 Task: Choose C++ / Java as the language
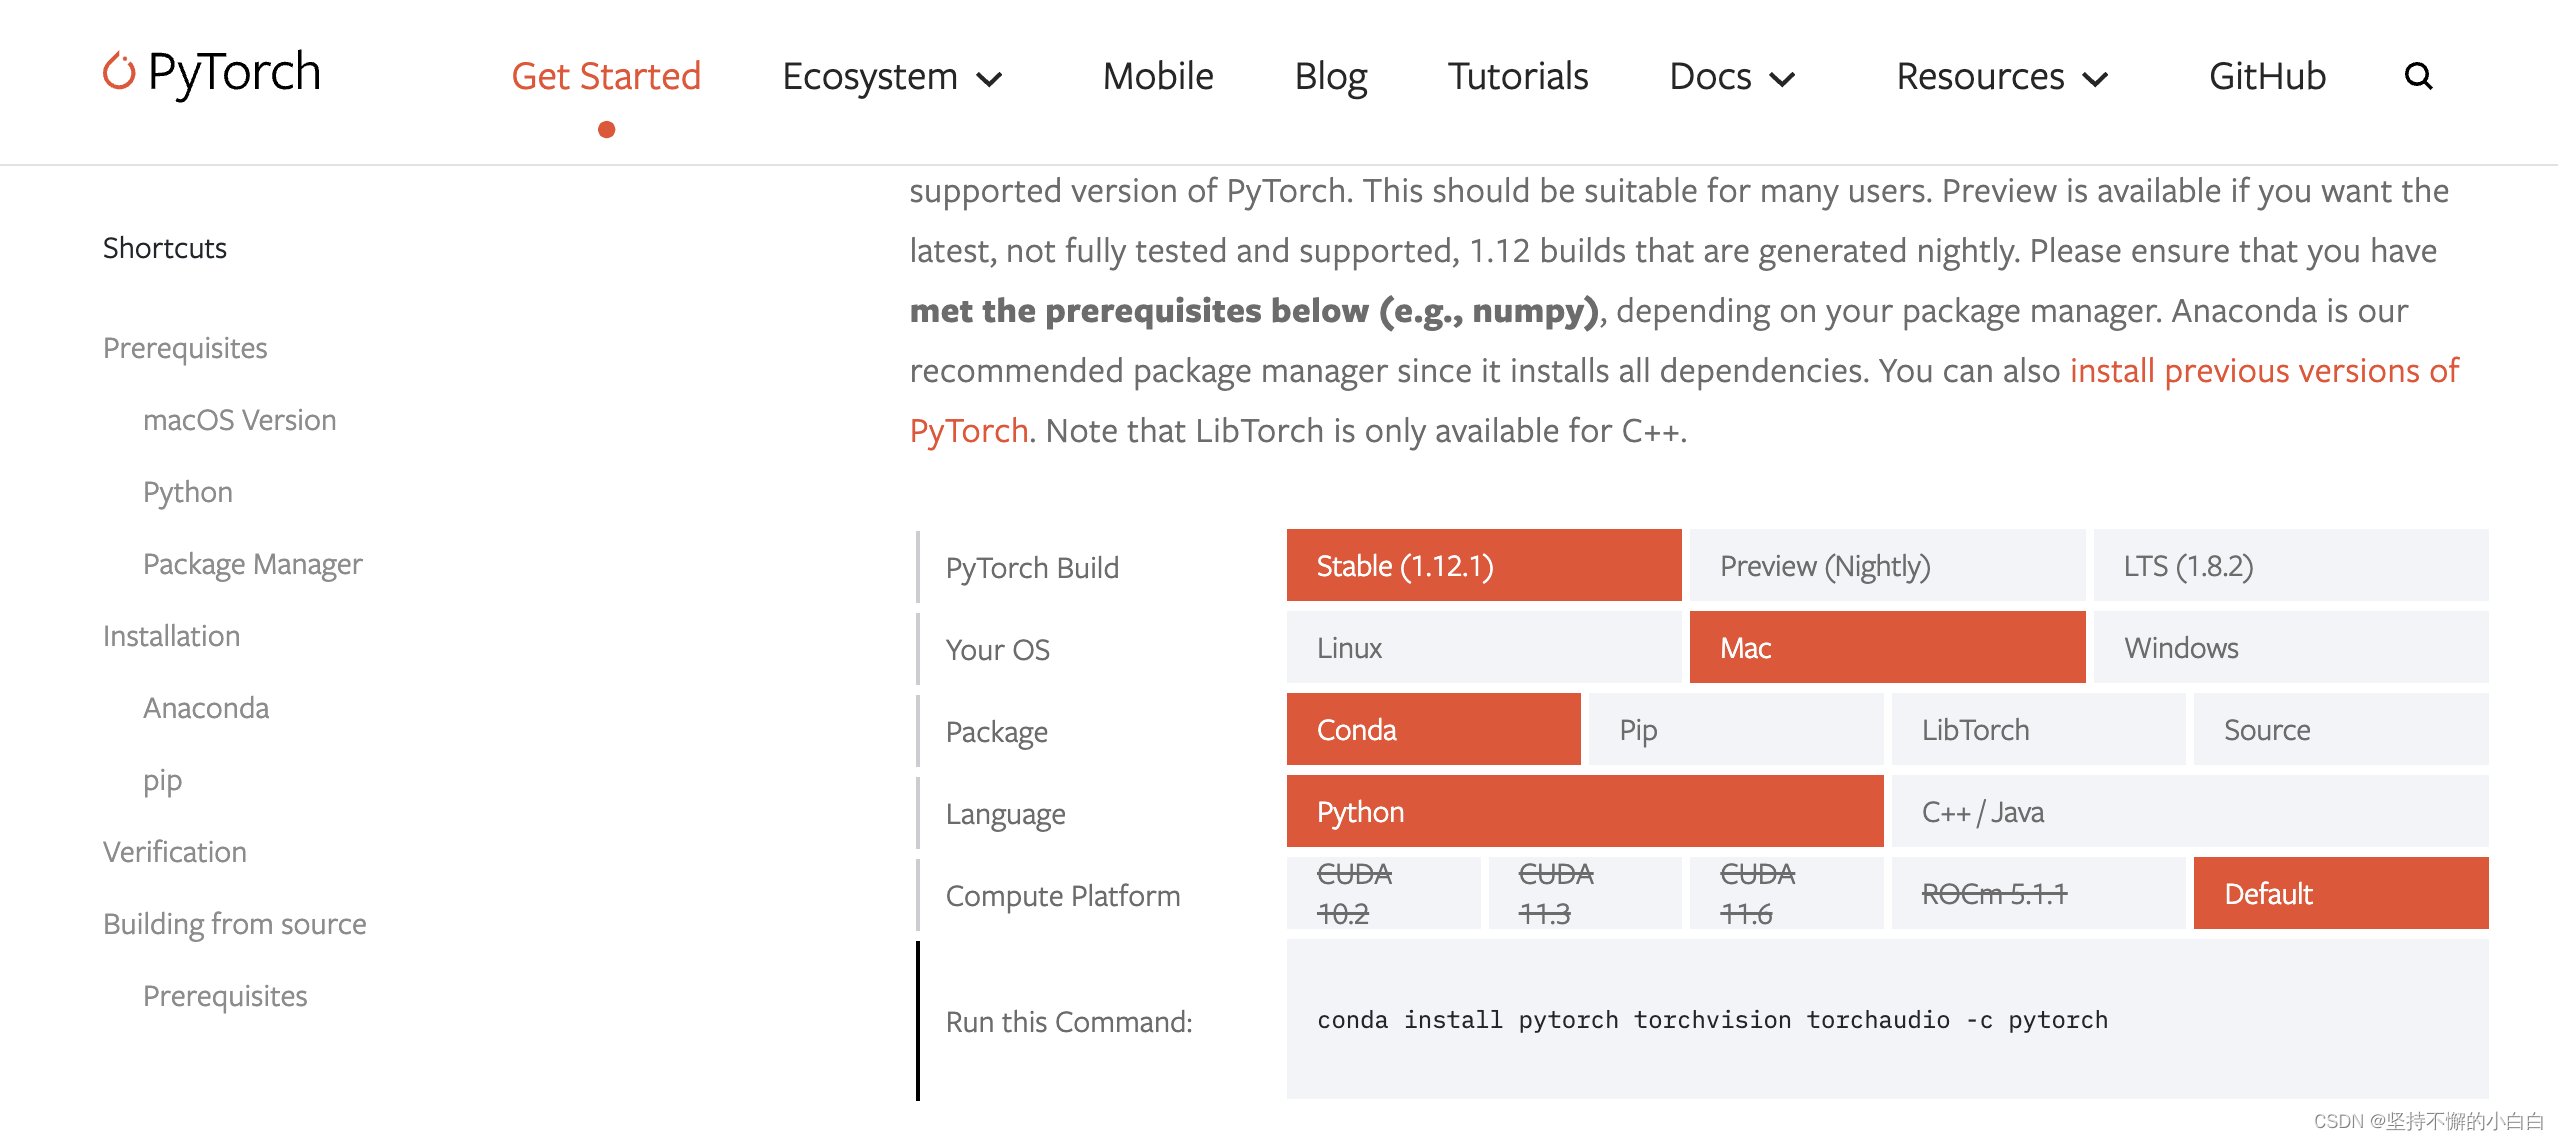pyautogui.click(x=2190, y=812)
